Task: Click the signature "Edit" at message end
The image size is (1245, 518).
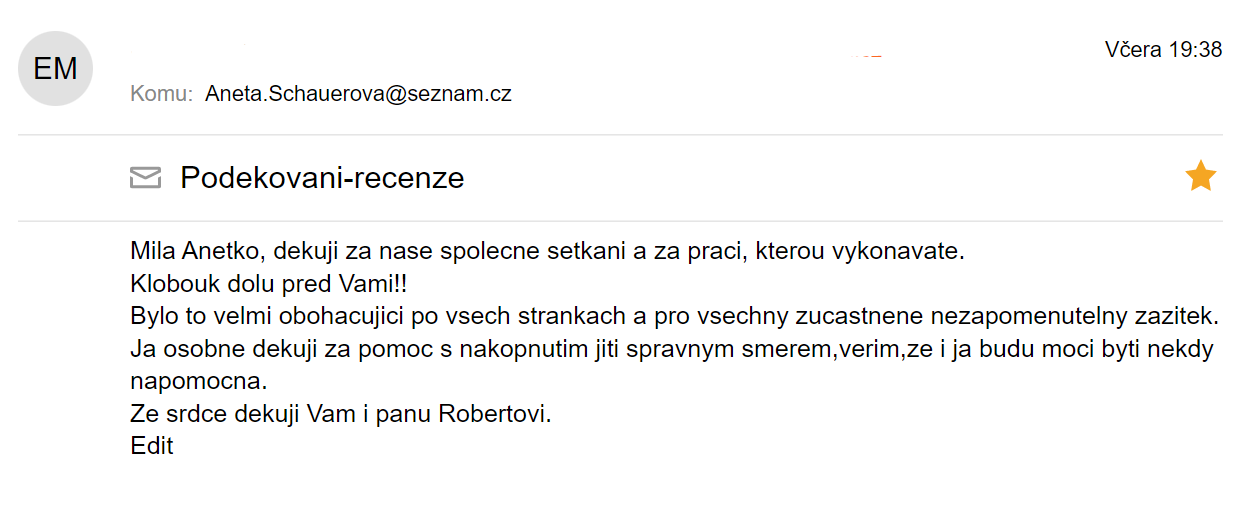Action: click(x=152, y=446)
